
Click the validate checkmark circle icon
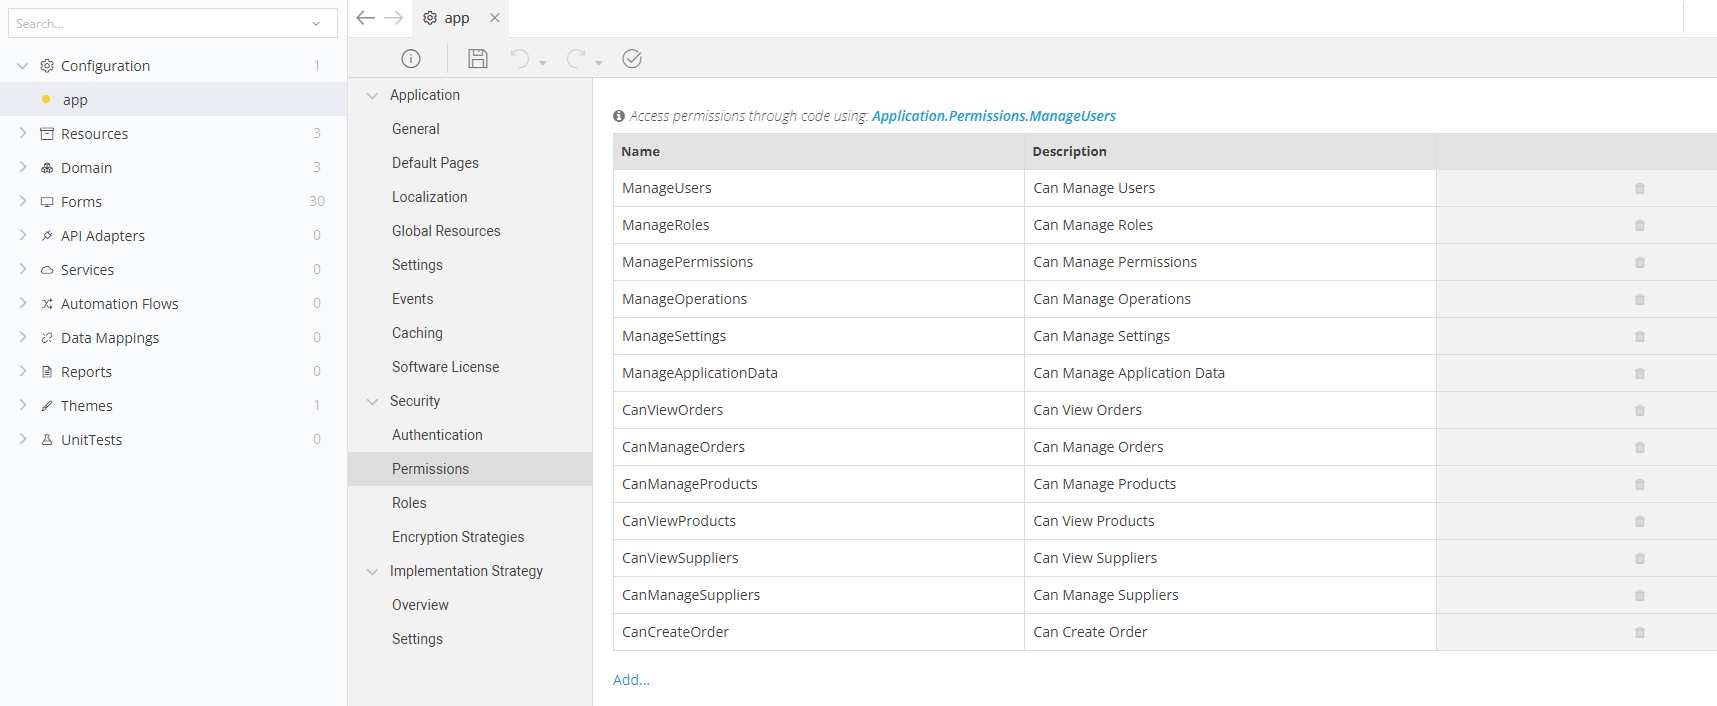click(x=632, y=59)
